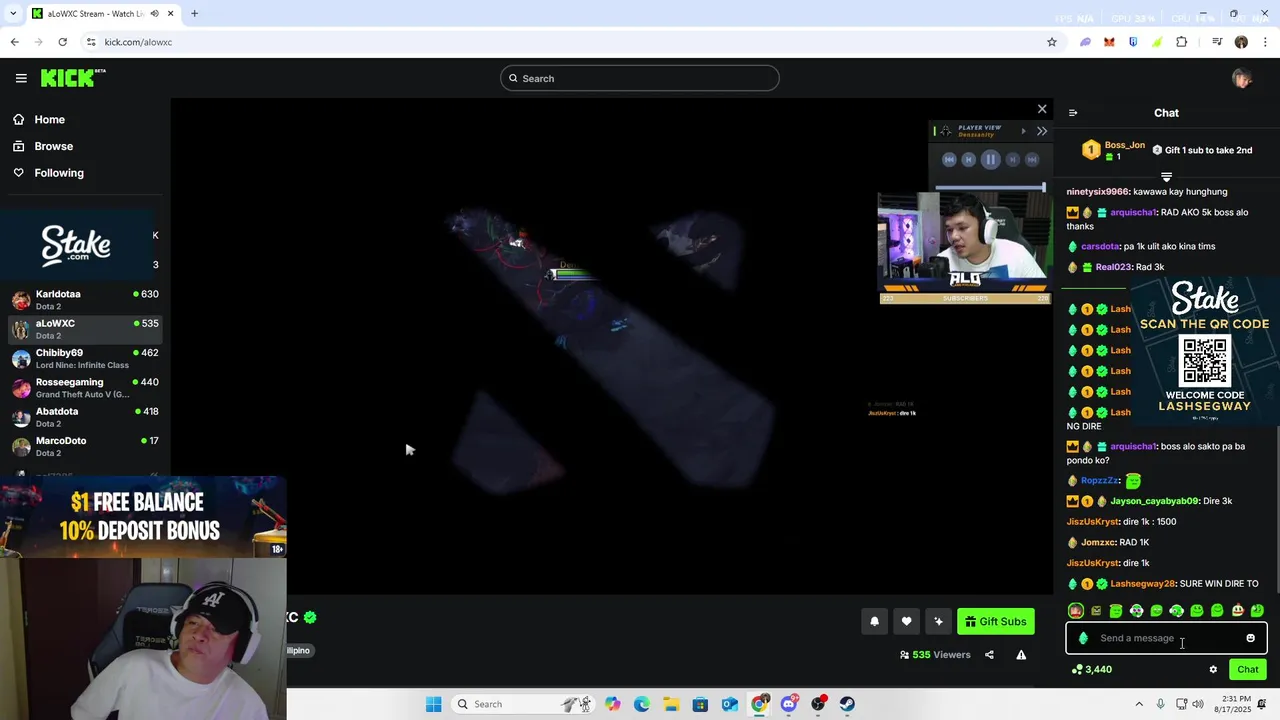
Task: Open Real023 username in chat
Action: click(x=1113, y=267)
